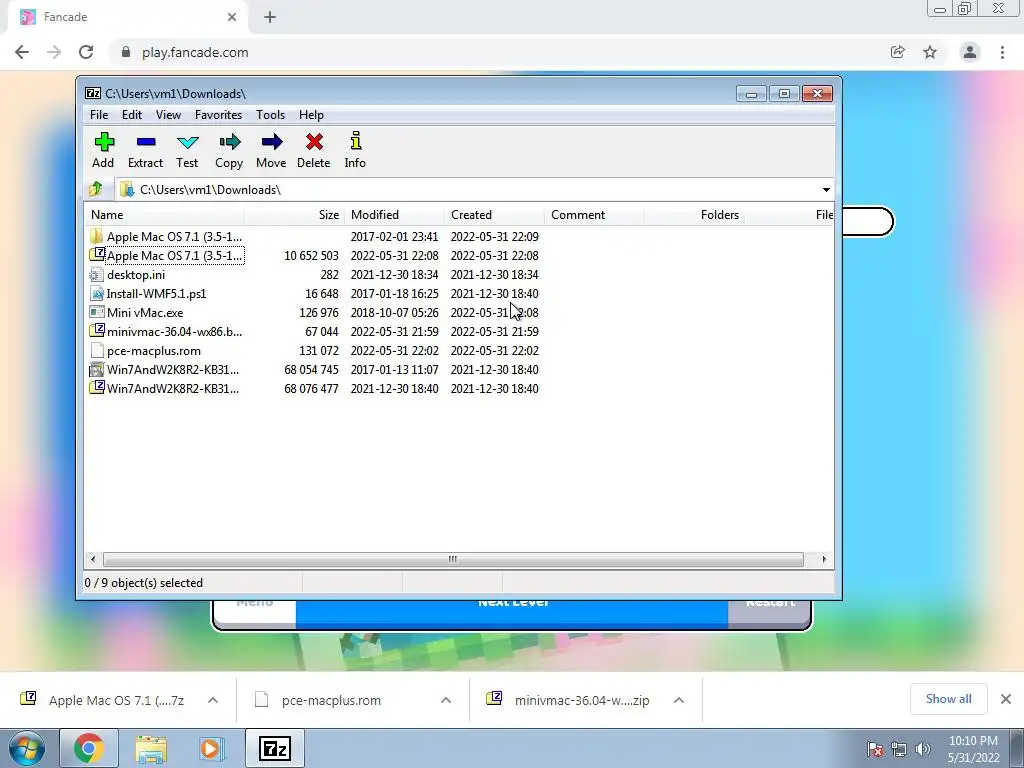Expand options for Apple Mac OS 7.1 download
Viewport: 1024px width, 768px height.
(213, 700)
